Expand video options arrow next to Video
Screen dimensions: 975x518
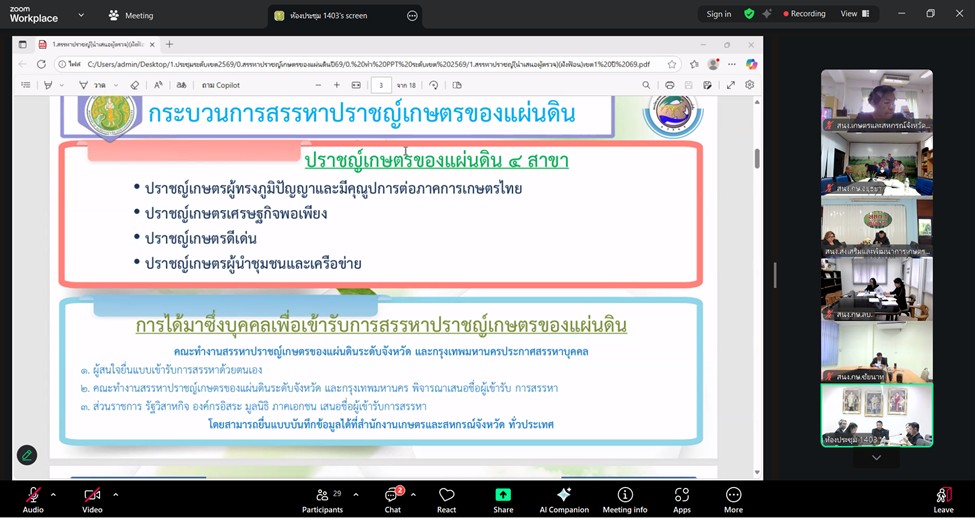115,495
